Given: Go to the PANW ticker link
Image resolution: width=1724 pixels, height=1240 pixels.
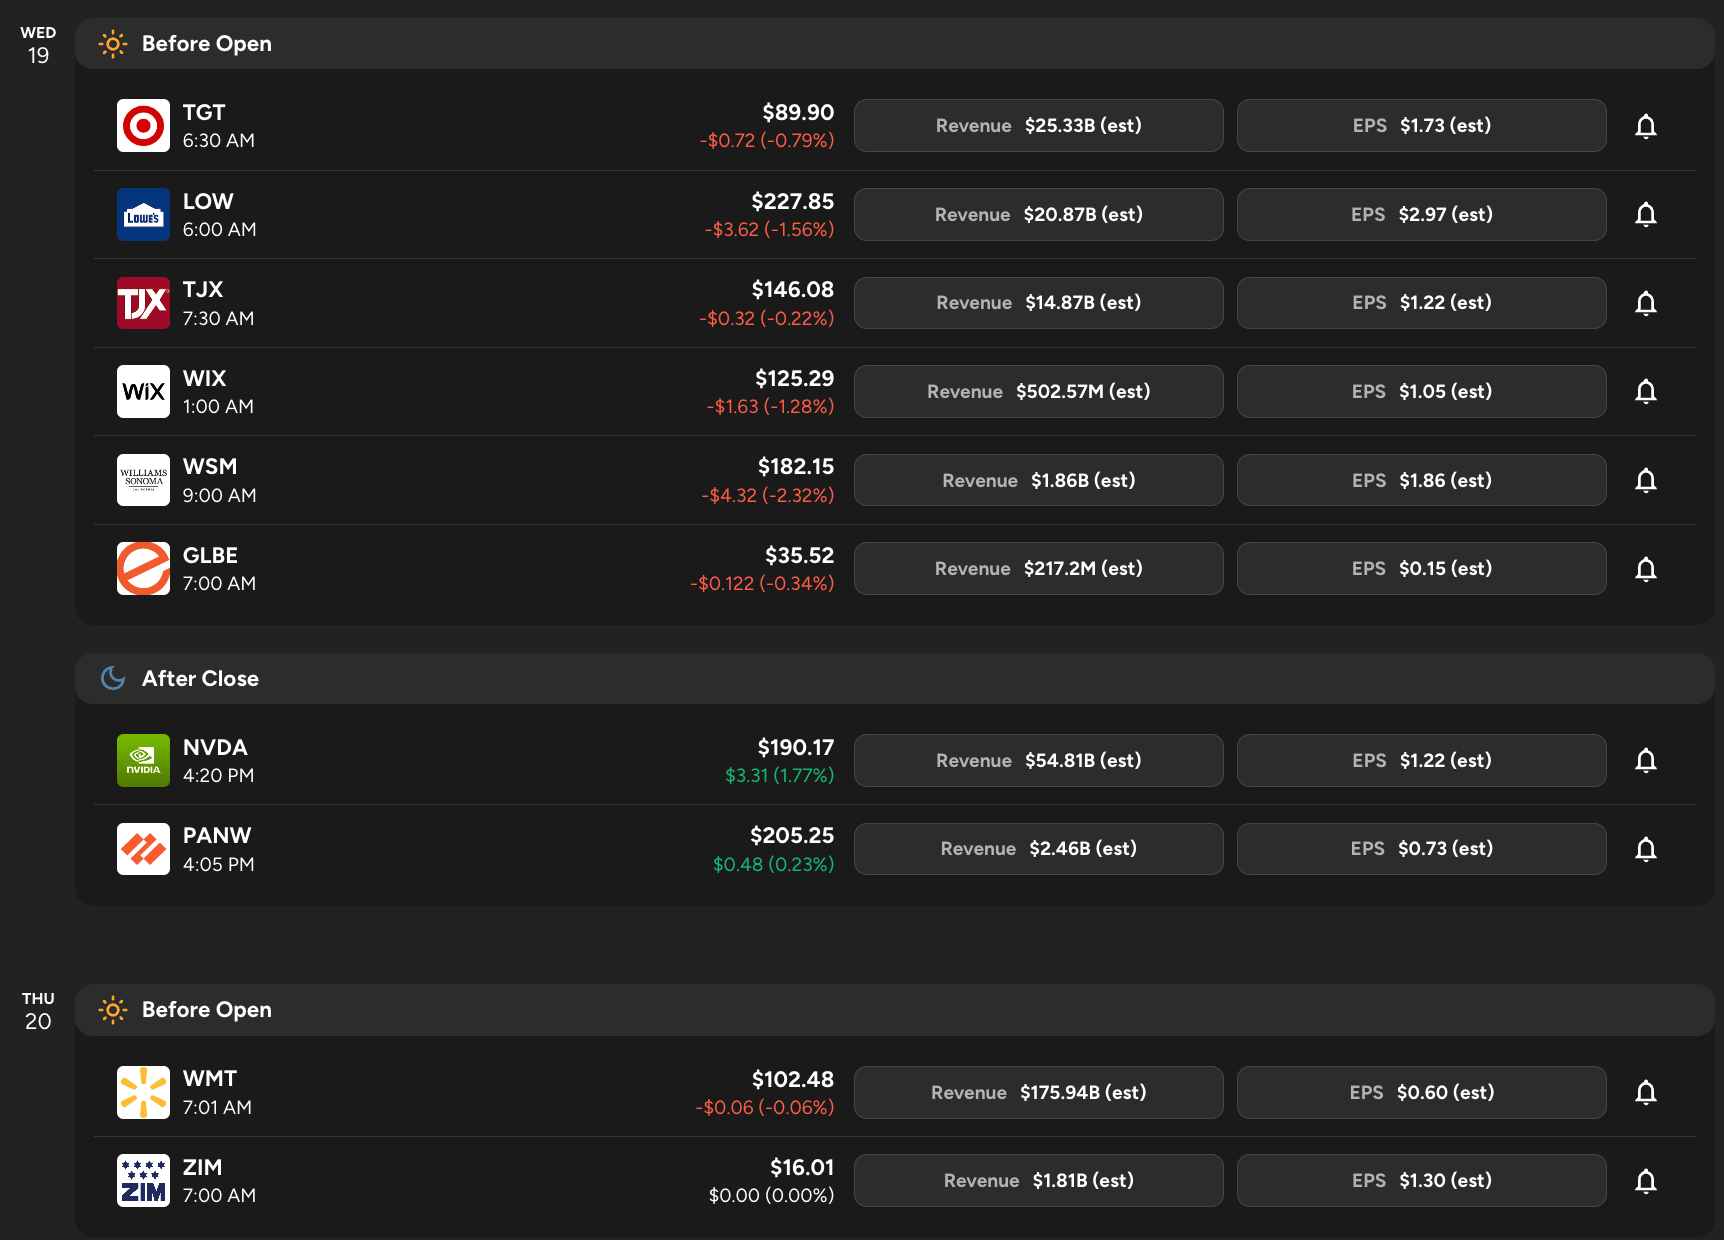Looking at the screenshot, I should 217,835.
